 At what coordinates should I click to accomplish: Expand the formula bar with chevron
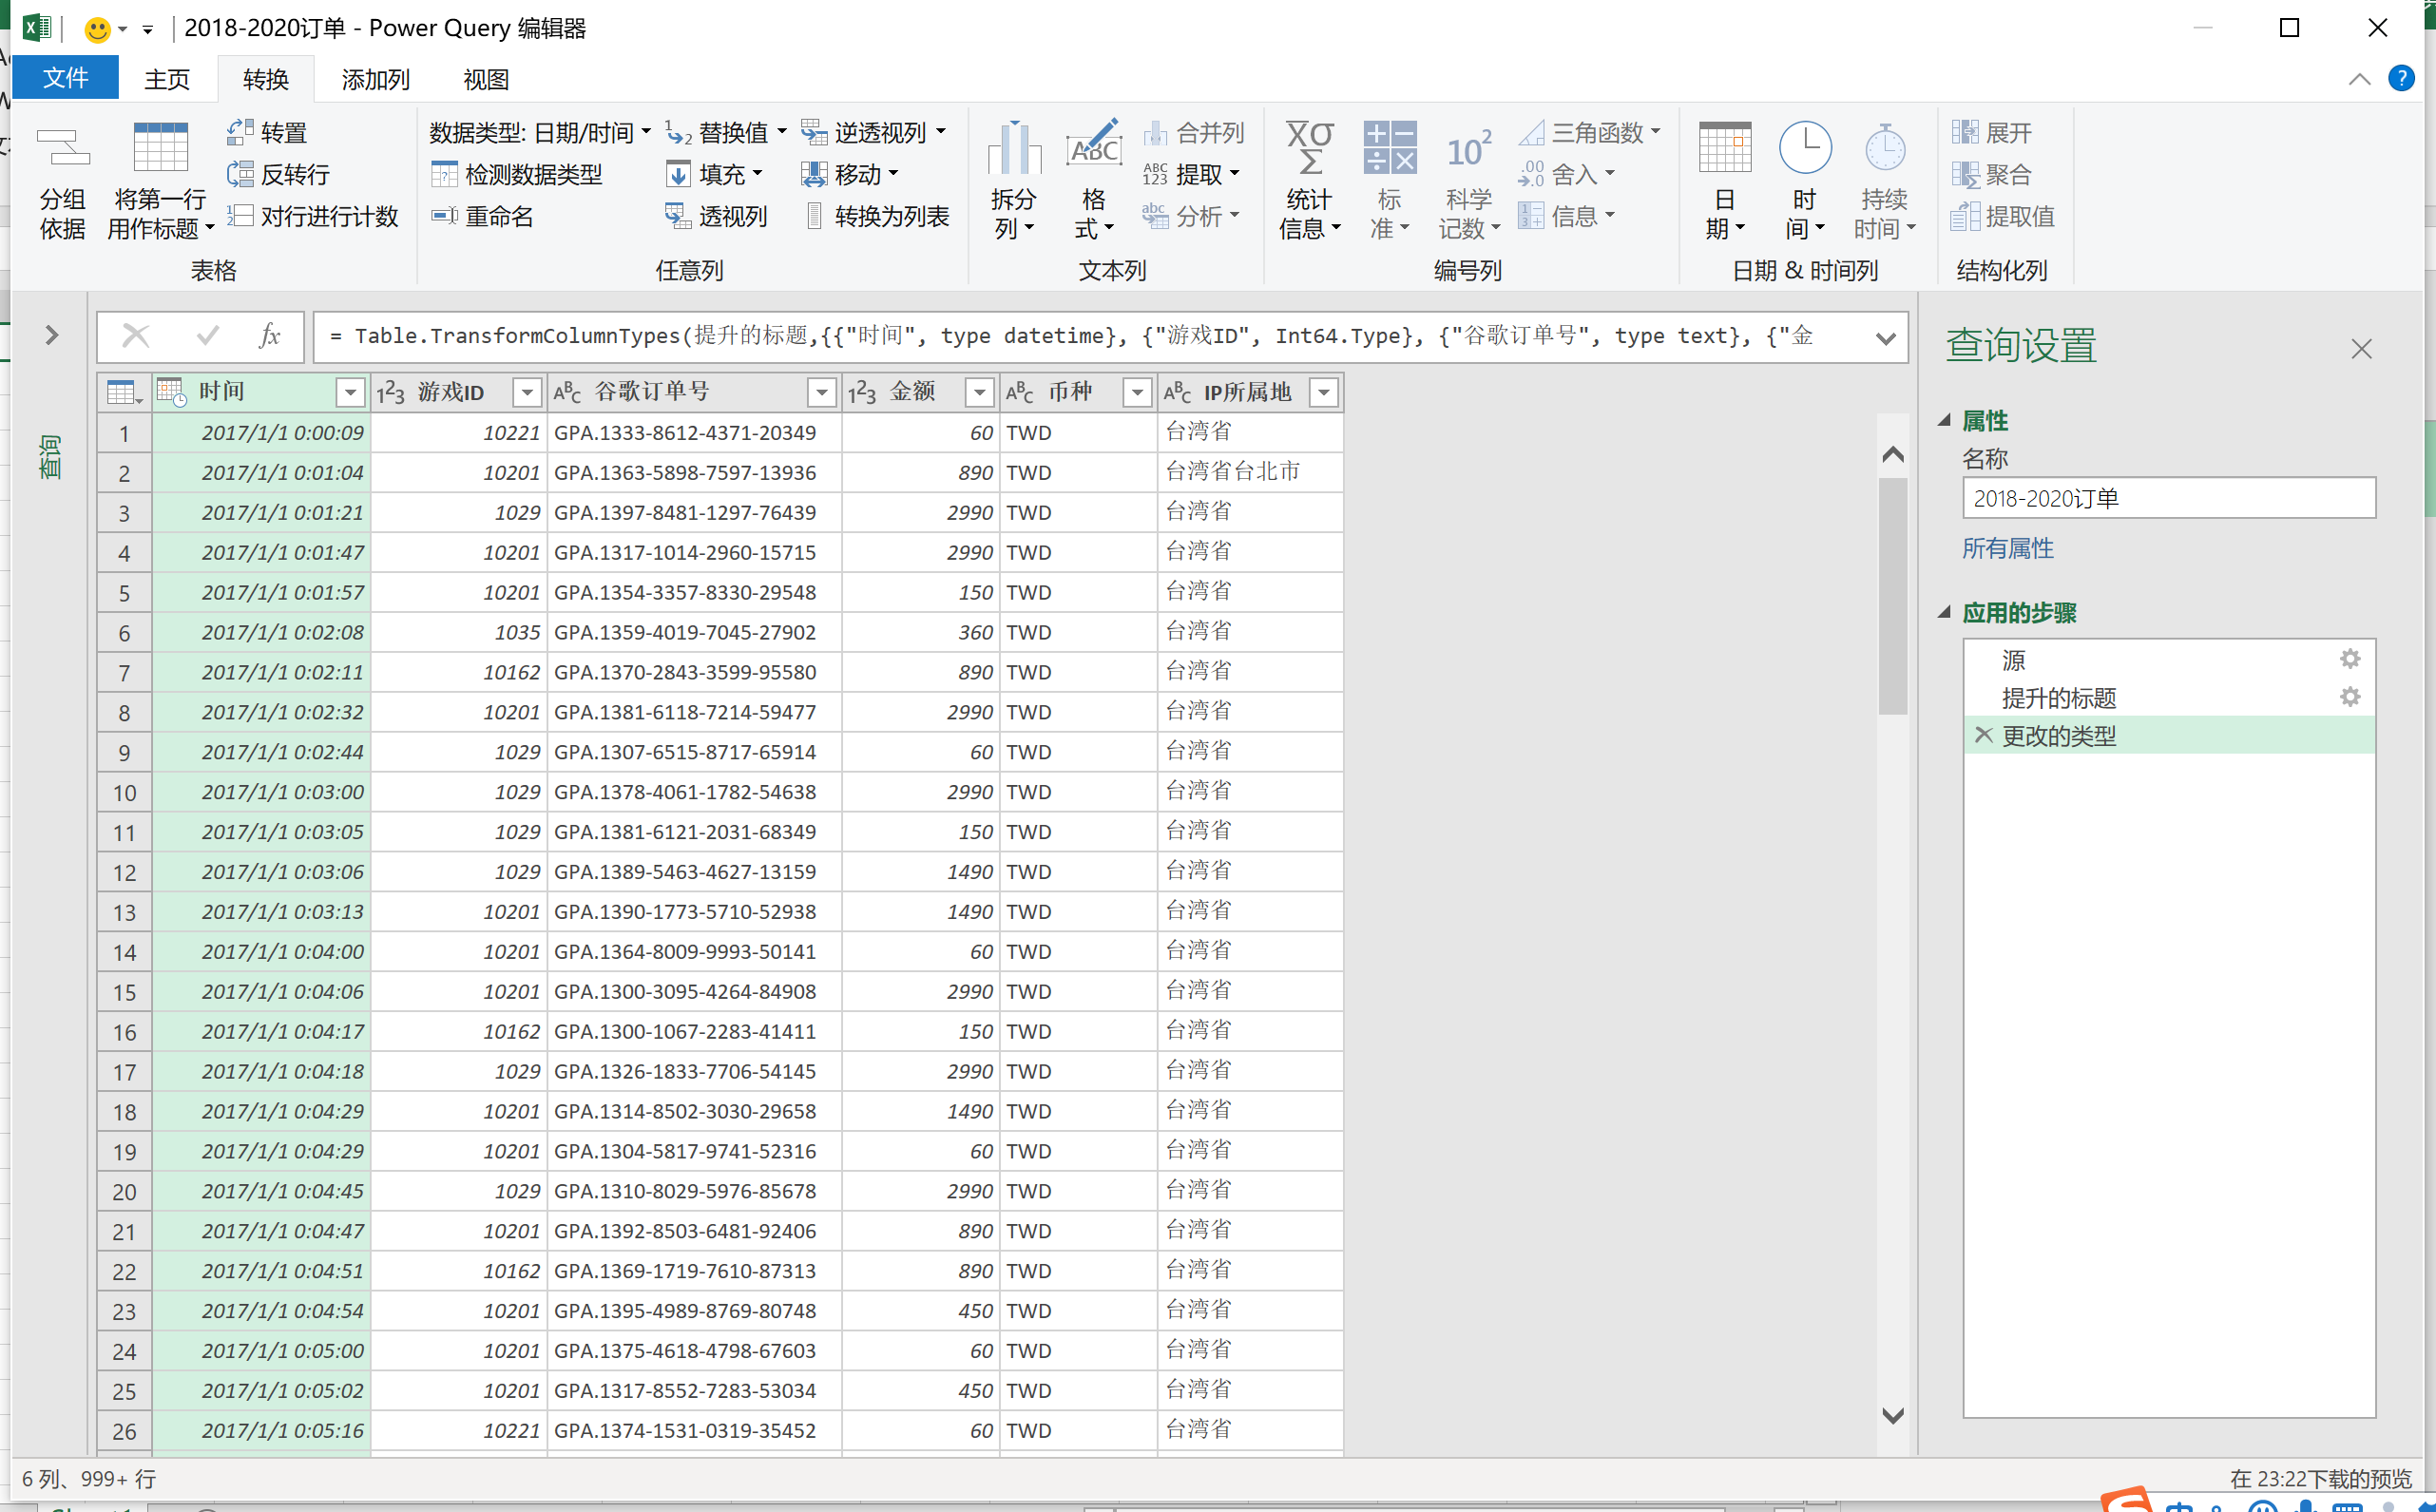click(x=1886, y=338)
